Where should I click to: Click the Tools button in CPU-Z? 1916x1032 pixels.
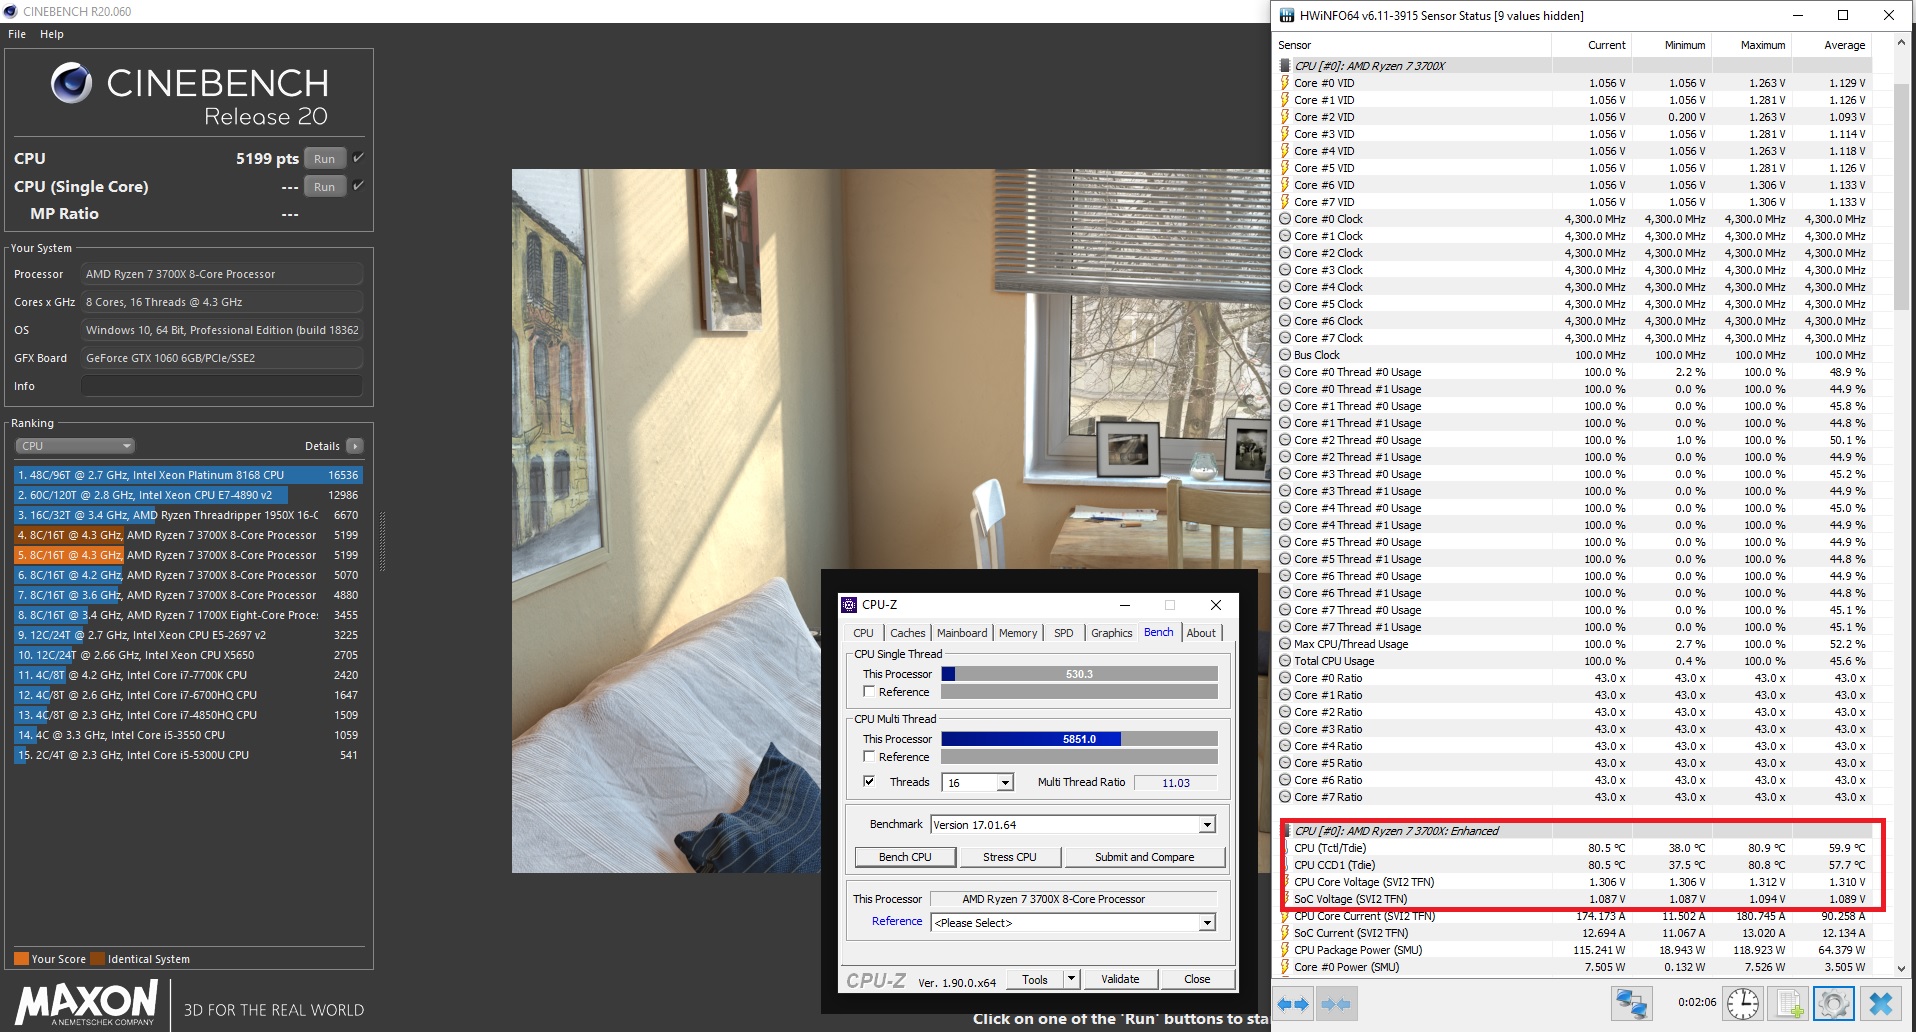point(1035,979)
